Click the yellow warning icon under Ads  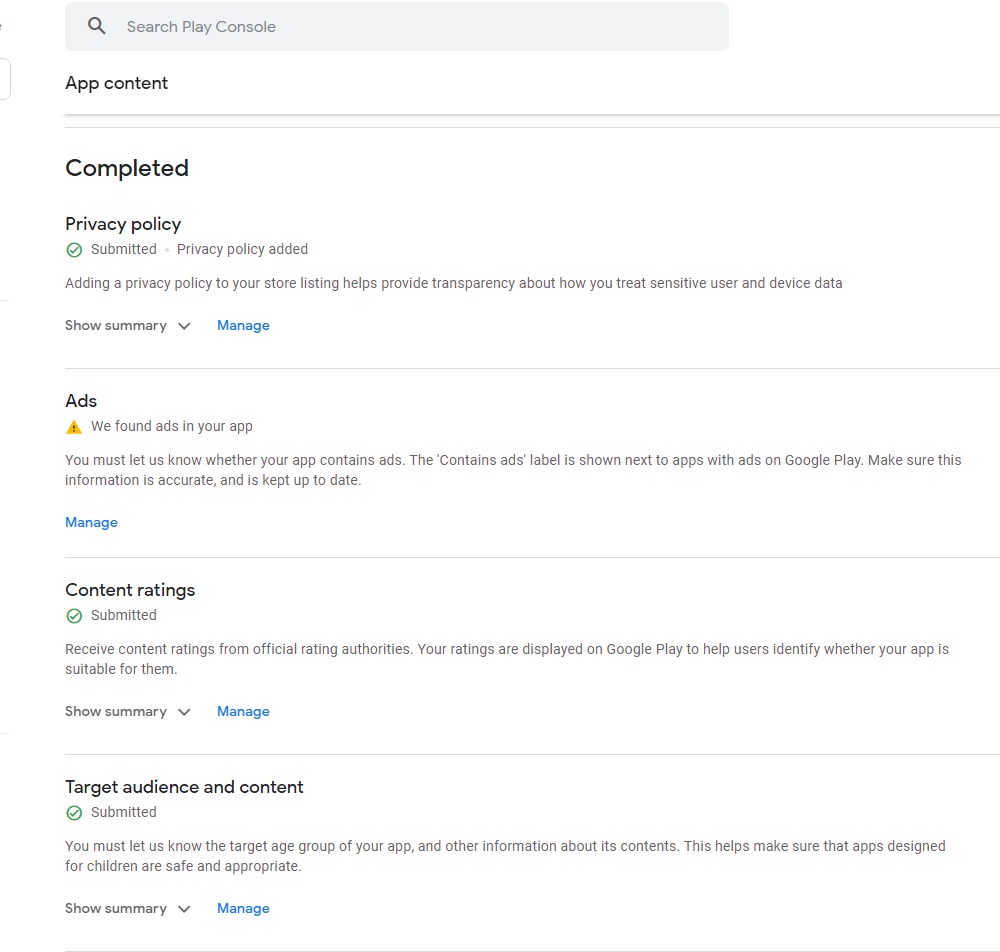[74, 427]
